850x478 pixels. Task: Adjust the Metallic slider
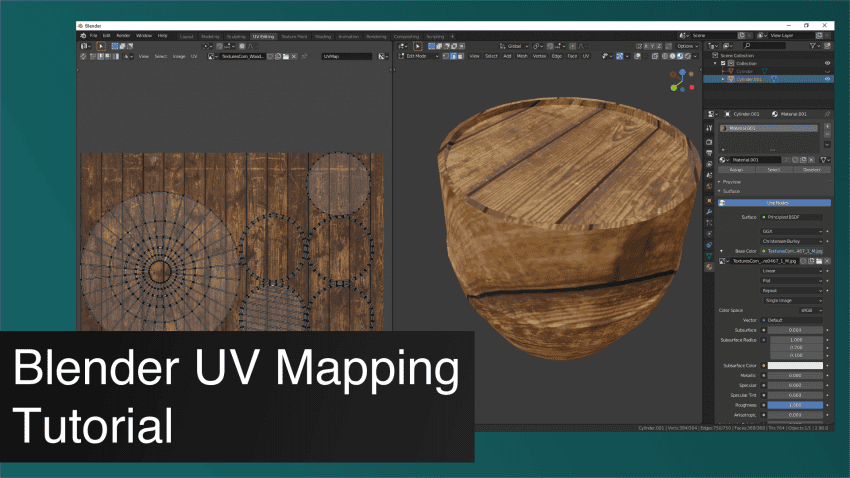(x=796, y=376)
